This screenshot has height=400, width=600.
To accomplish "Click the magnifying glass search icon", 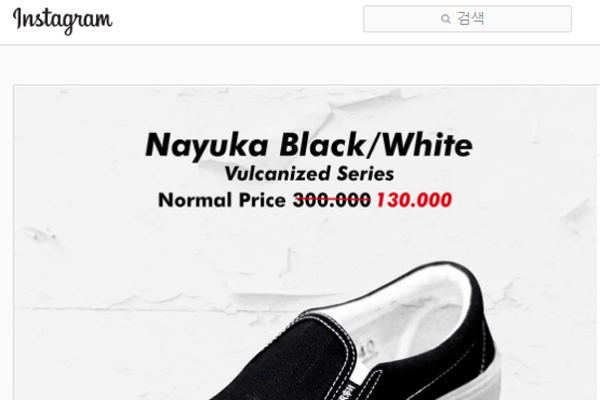I will (x=445, y=19).
